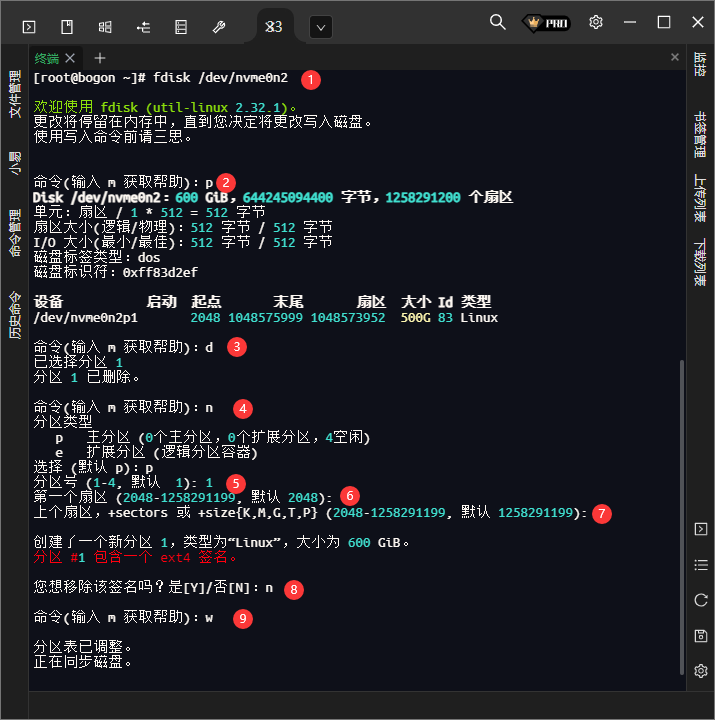Click the refresh/reconnect circular arrow icon
Screen dimensions: 715x720
701,600
